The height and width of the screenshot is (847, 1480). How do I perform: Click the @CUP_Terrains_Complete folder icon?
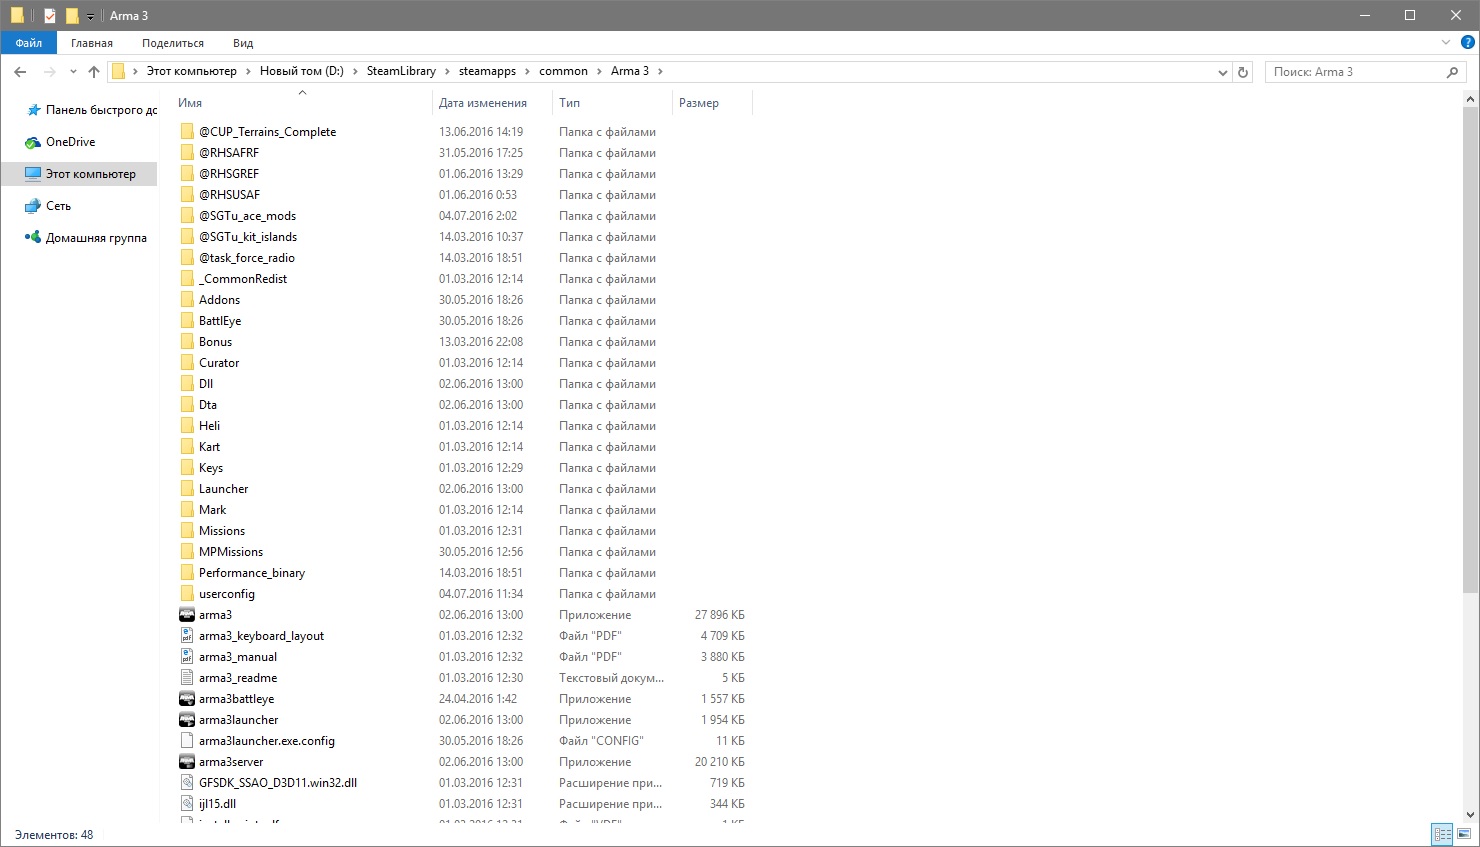point(187,132)
